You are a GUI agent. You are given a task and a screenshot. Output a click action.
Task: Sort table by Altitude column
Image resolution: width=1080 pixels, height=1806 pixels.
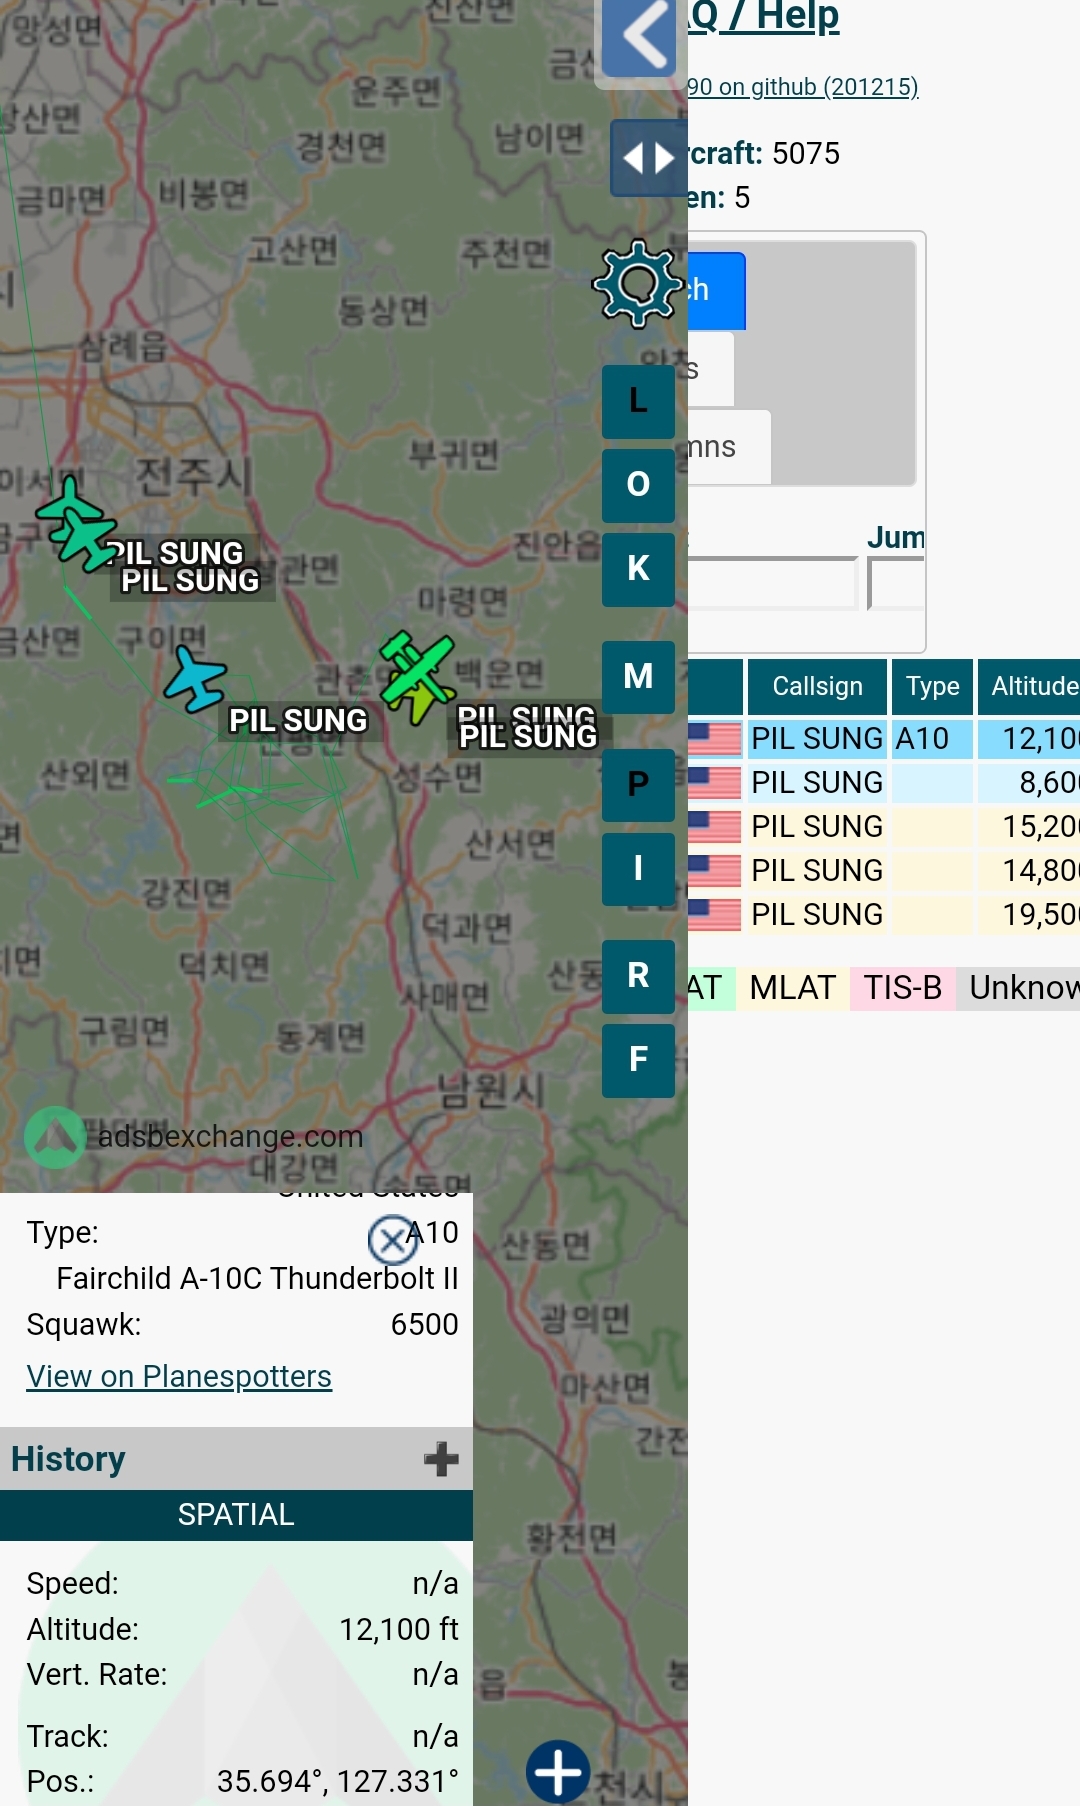click(1030, 686)
